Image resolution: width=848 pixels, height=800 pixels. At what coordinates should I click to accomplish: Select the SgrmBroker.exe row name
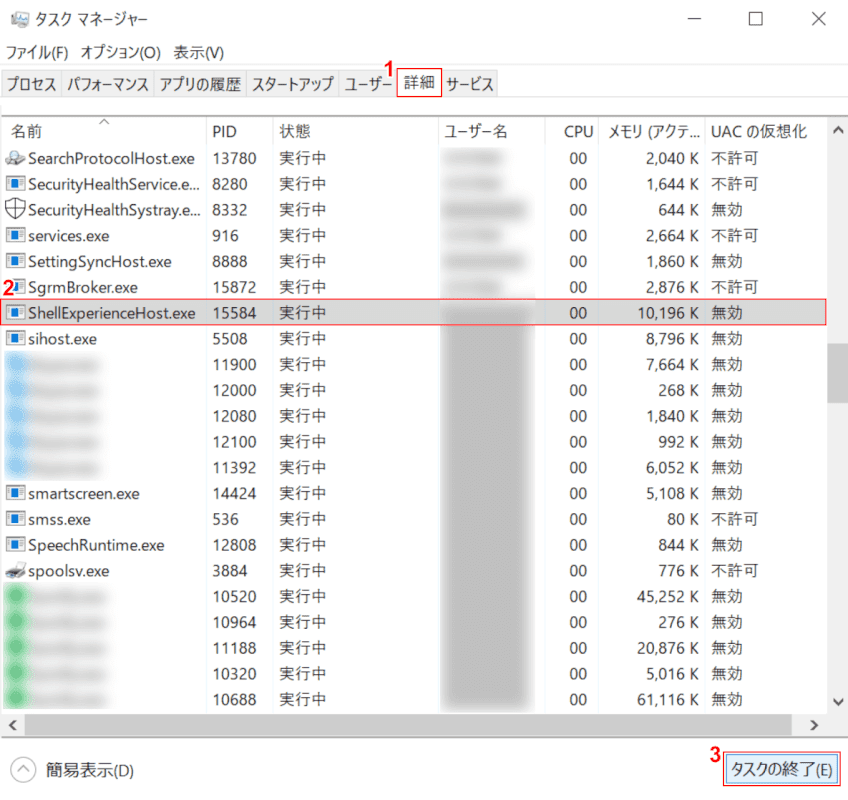[83, 287]
